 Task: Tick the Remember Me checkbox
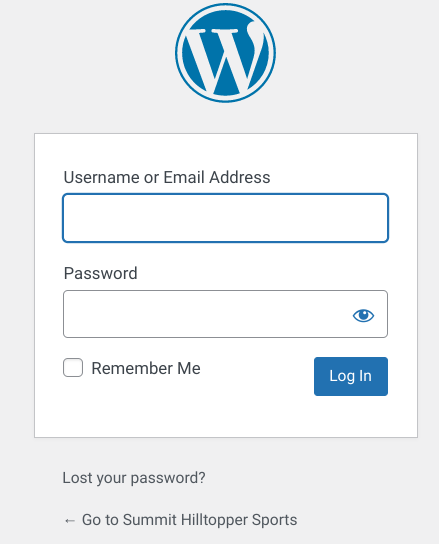coord(73,368)
